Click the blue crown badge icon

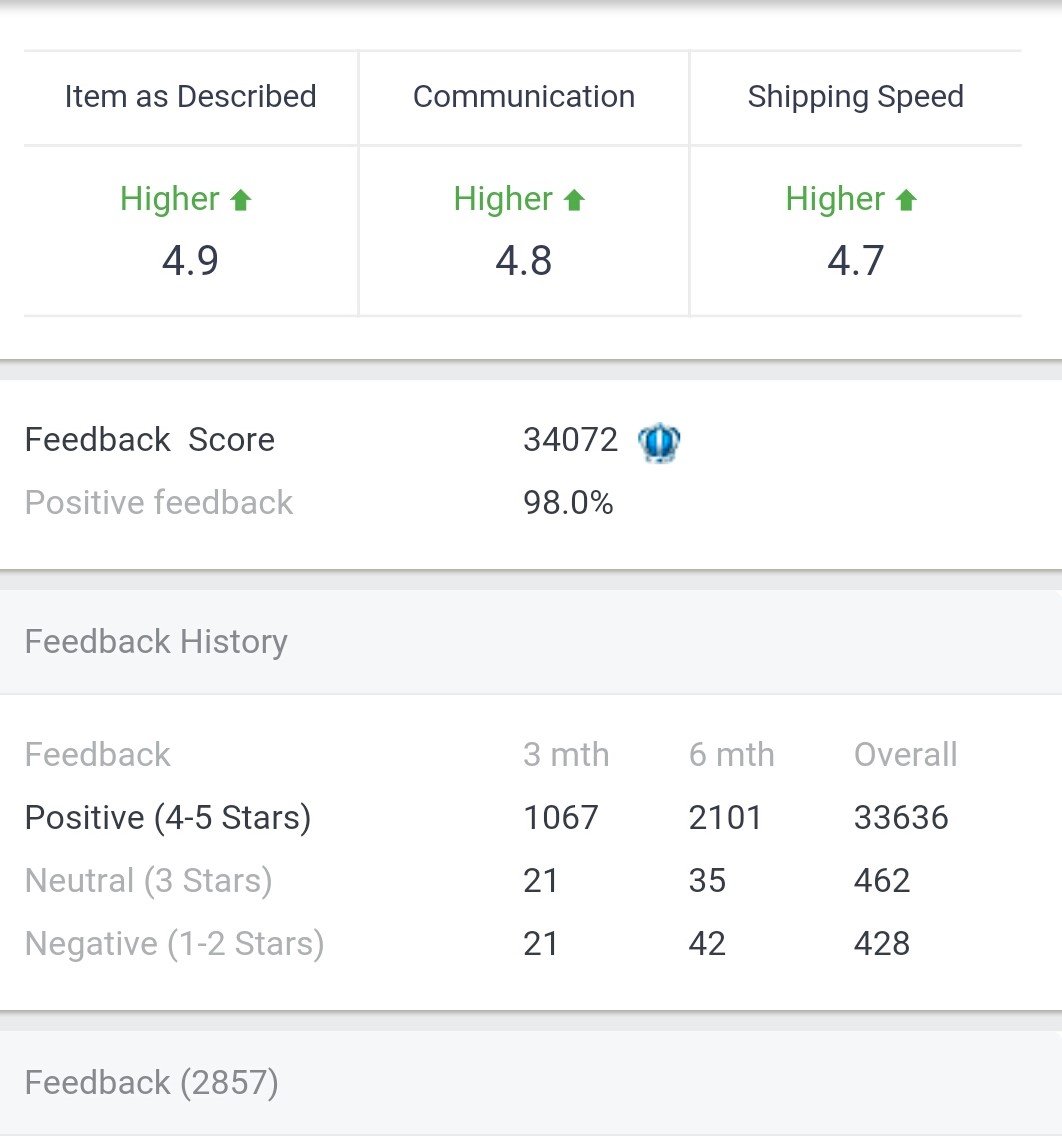[x=659, y=441]
